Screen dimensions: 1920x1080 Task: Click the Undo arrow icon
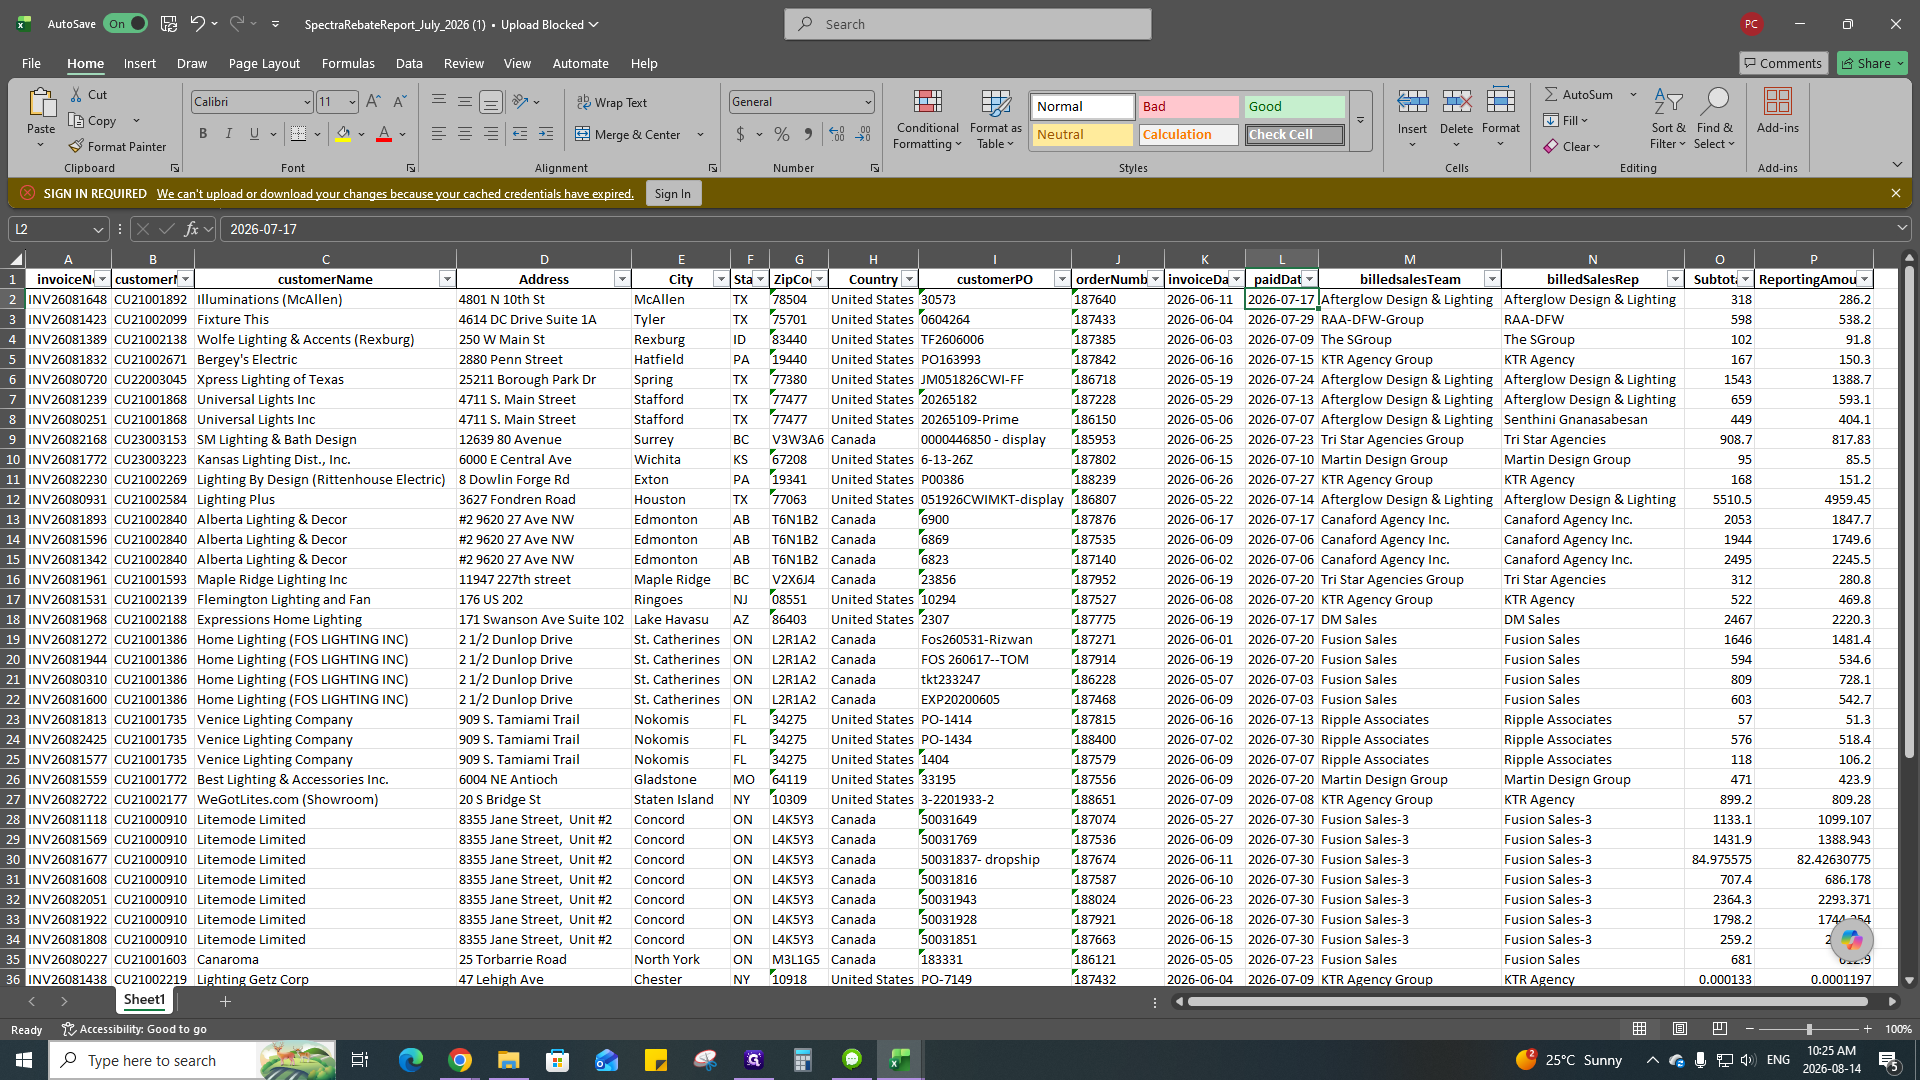tap(198, 24)
